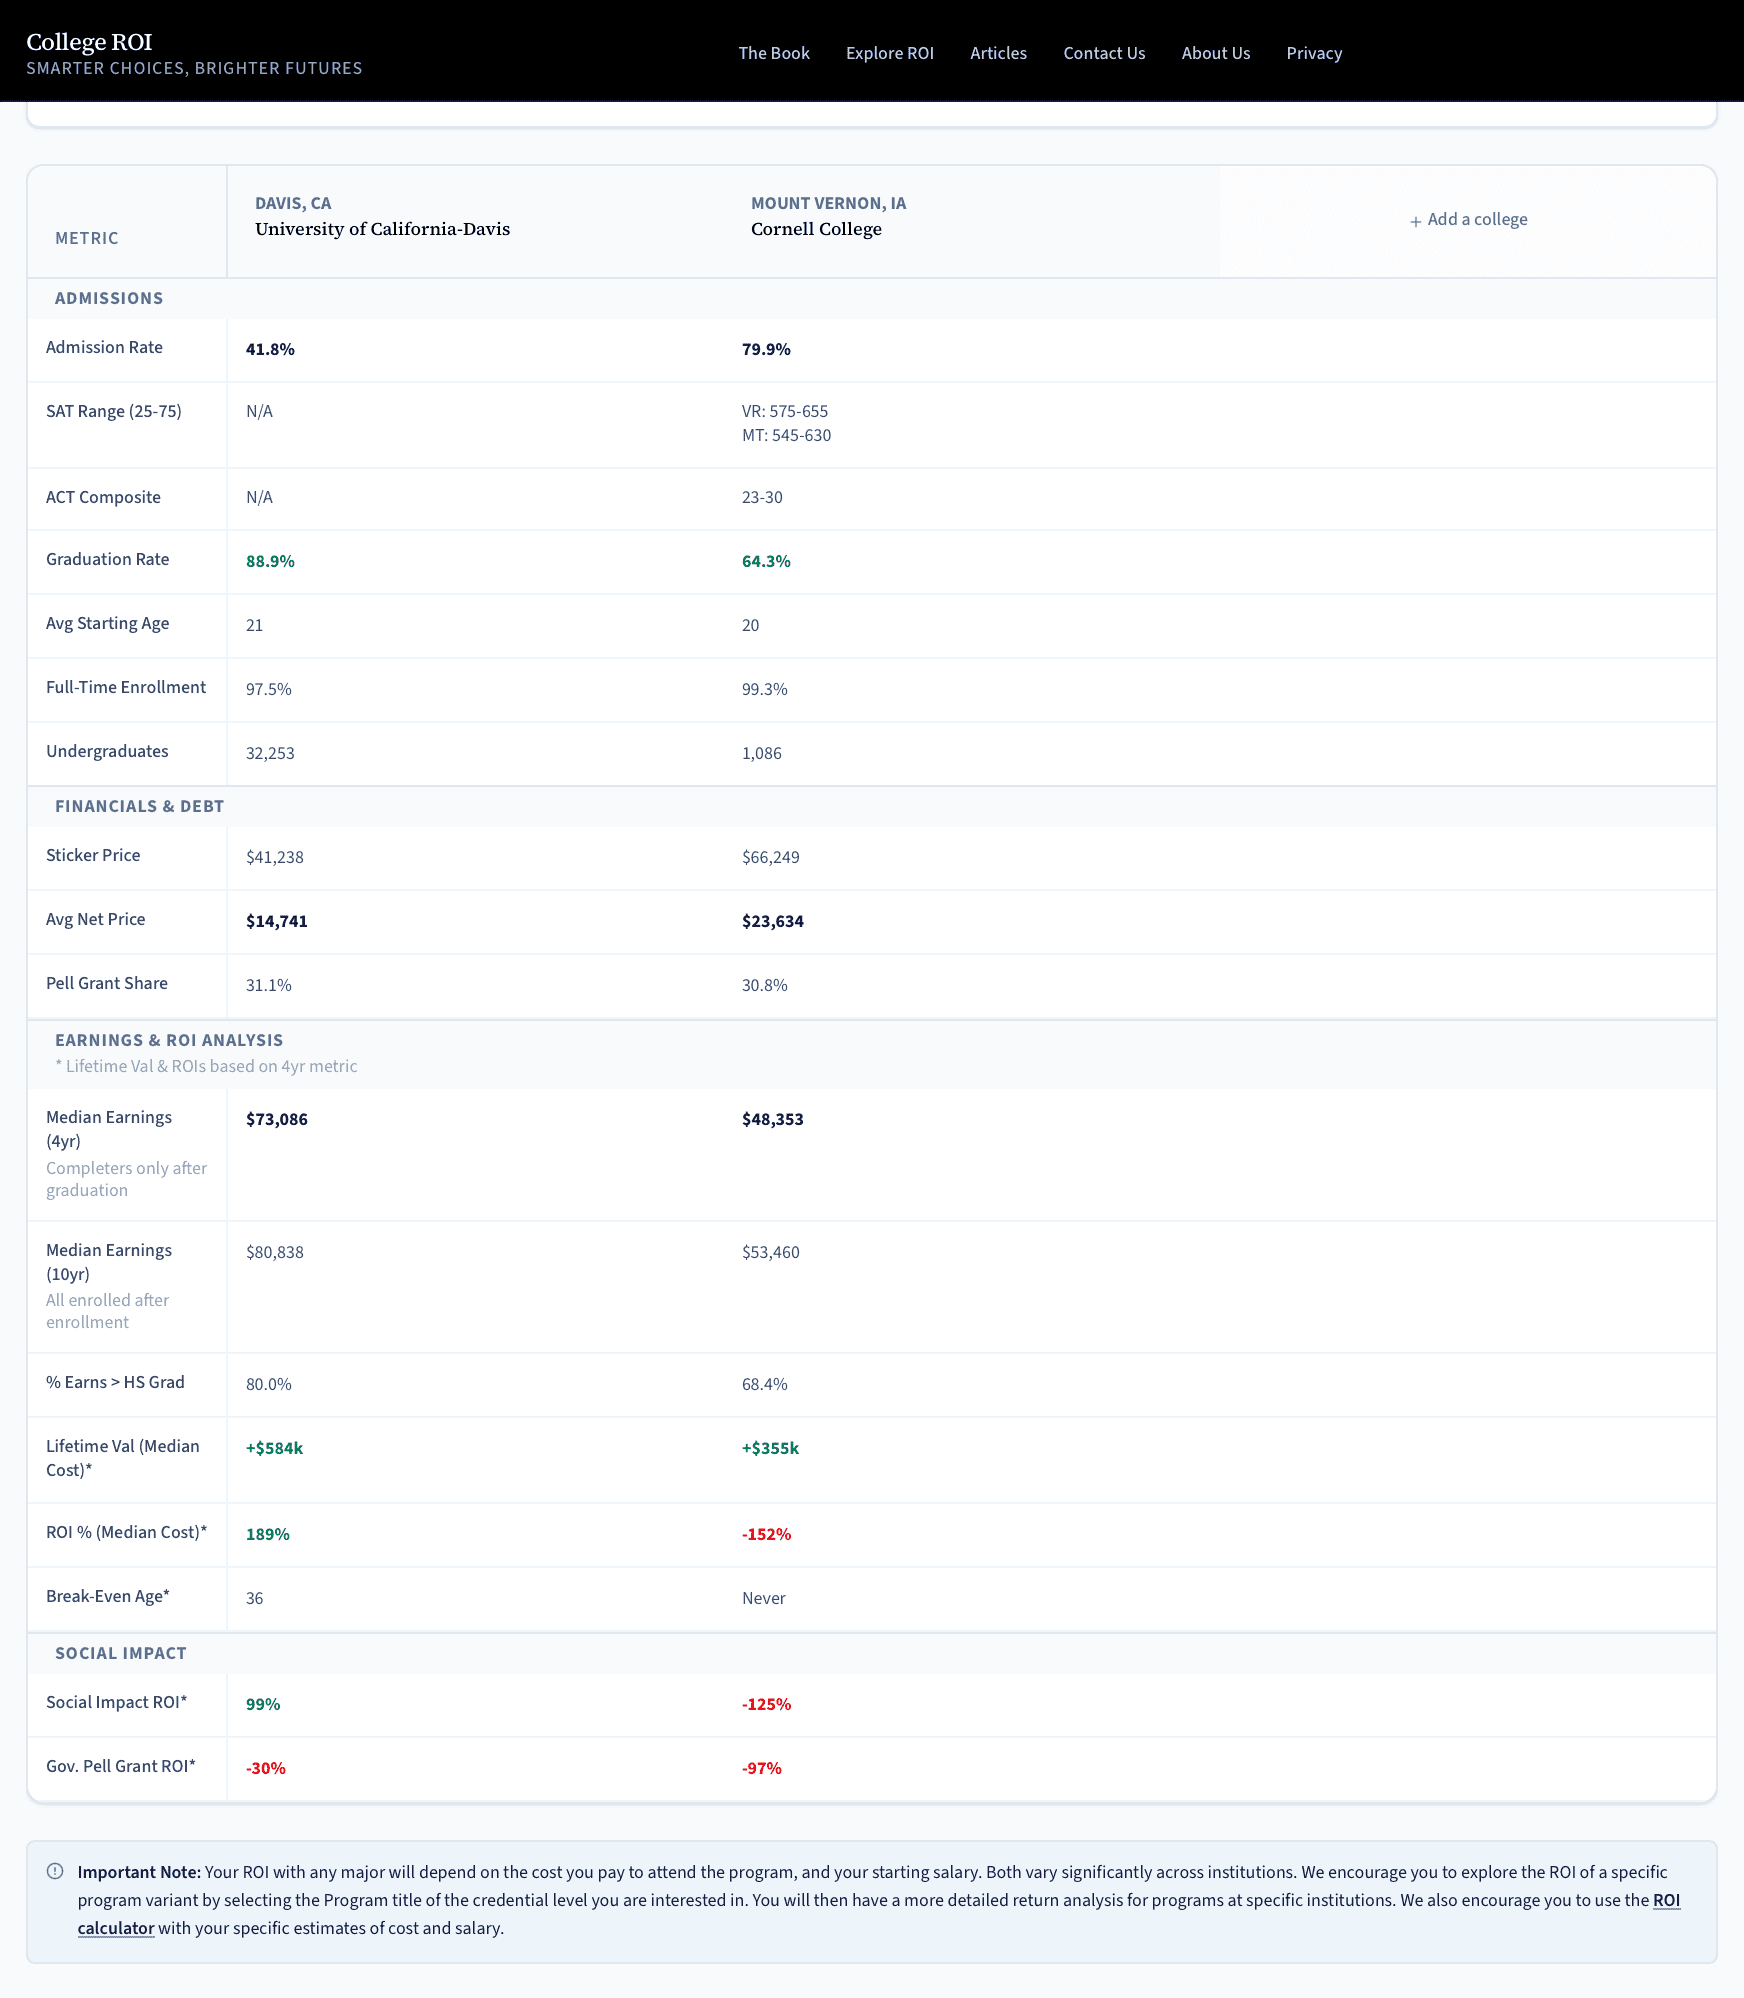This screenshot has width=1744, height=1998.
Task: Click the $41,238 sticker price
Action: pyautogui.click(x=275, y=857)
